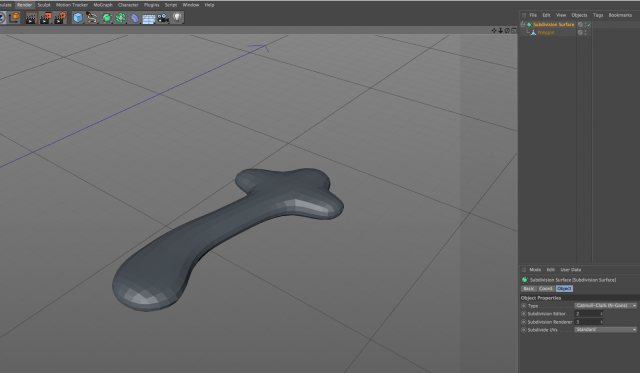Click the Subdivision Surface layer swatch box

[580, 24]
